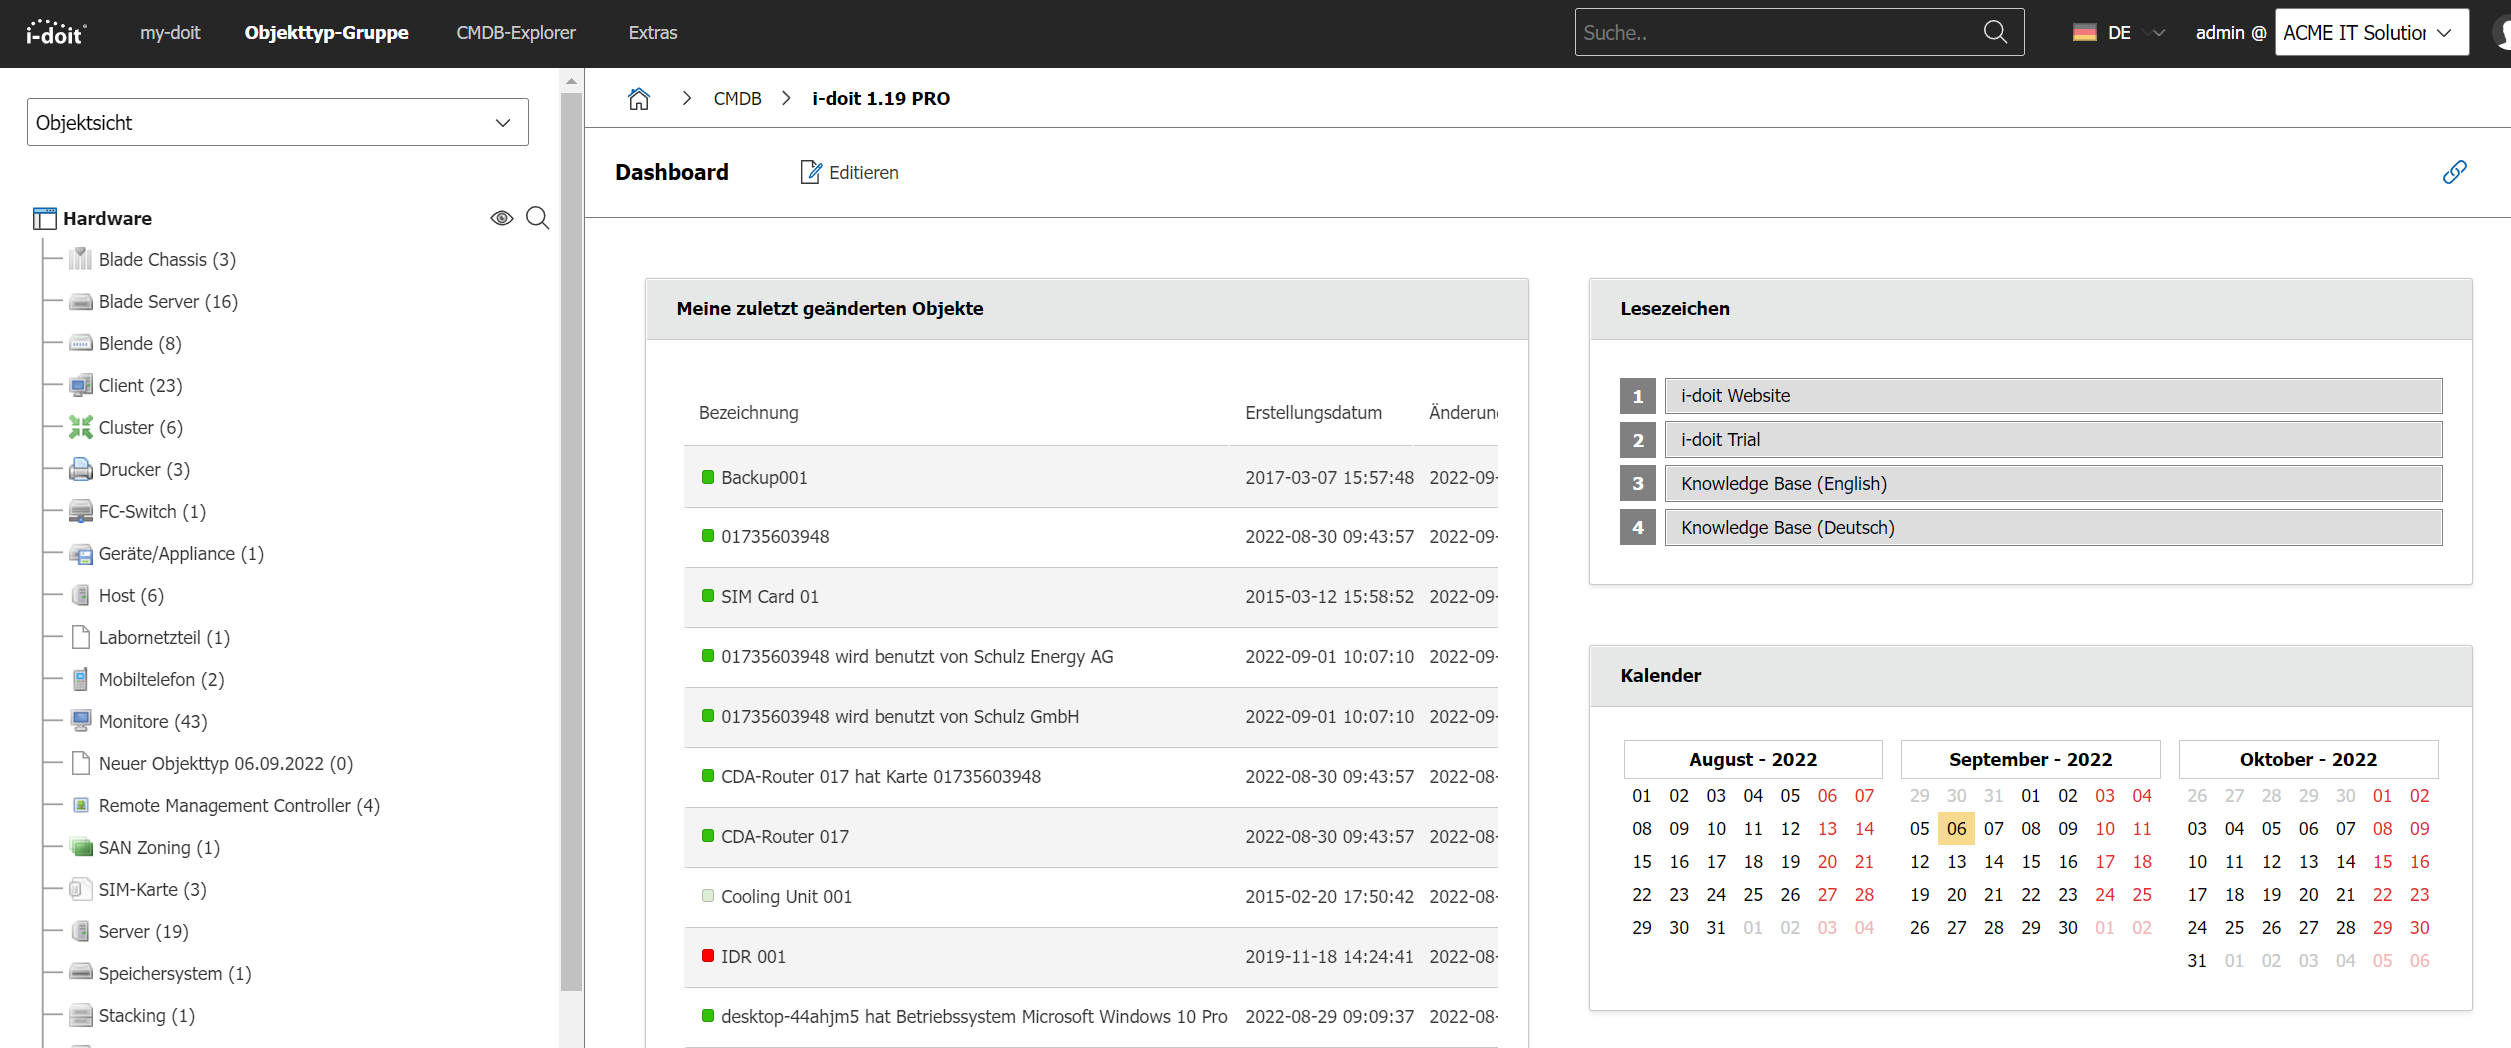Click the magnifier icon in the search bar

coord(1995,32)
